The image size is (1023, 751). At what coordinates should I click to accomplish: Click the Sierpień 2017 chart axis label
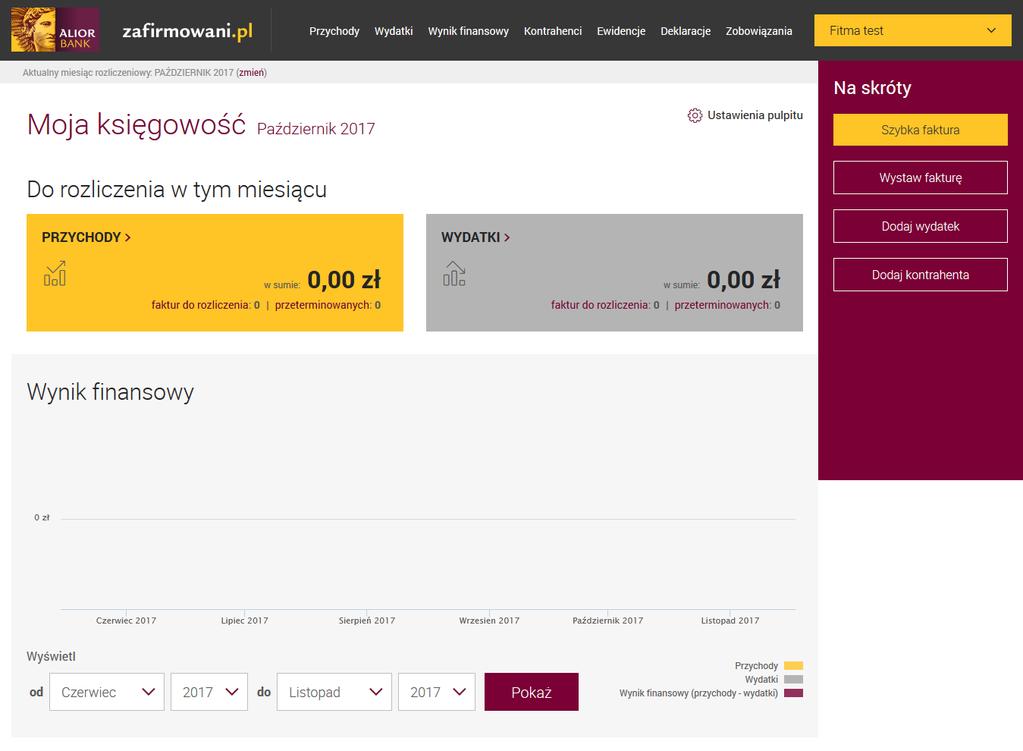click(x=367, y=621)
